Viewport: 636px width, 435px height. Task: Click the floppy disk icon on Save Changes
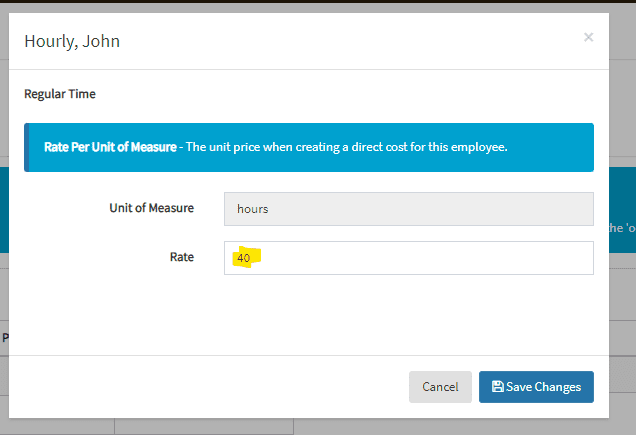click(x=497, y=387)
